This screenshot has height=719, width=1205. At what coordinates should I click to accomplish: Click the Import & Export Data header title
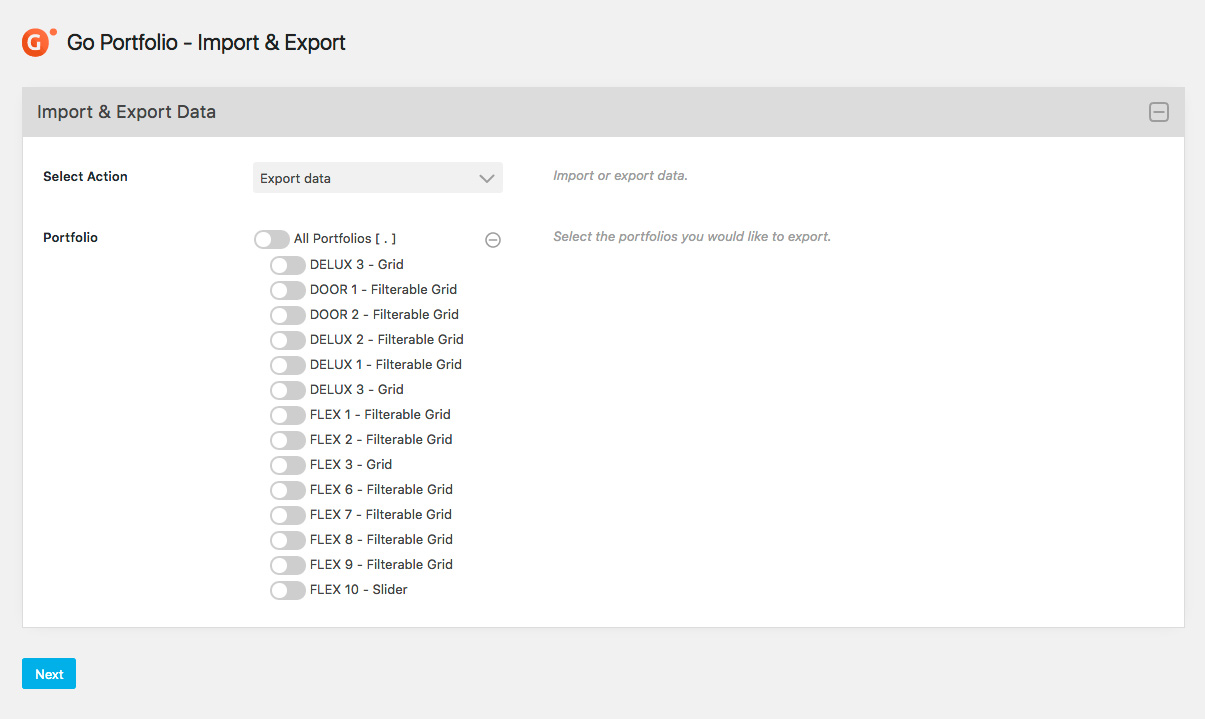[x=126, y=112]
